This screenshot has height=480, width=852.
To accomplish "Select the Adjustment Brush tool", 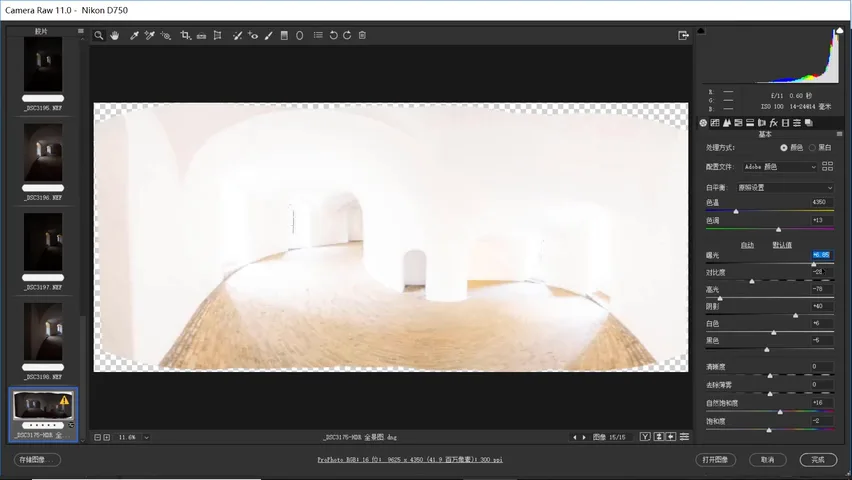I will tap(268, 35).
